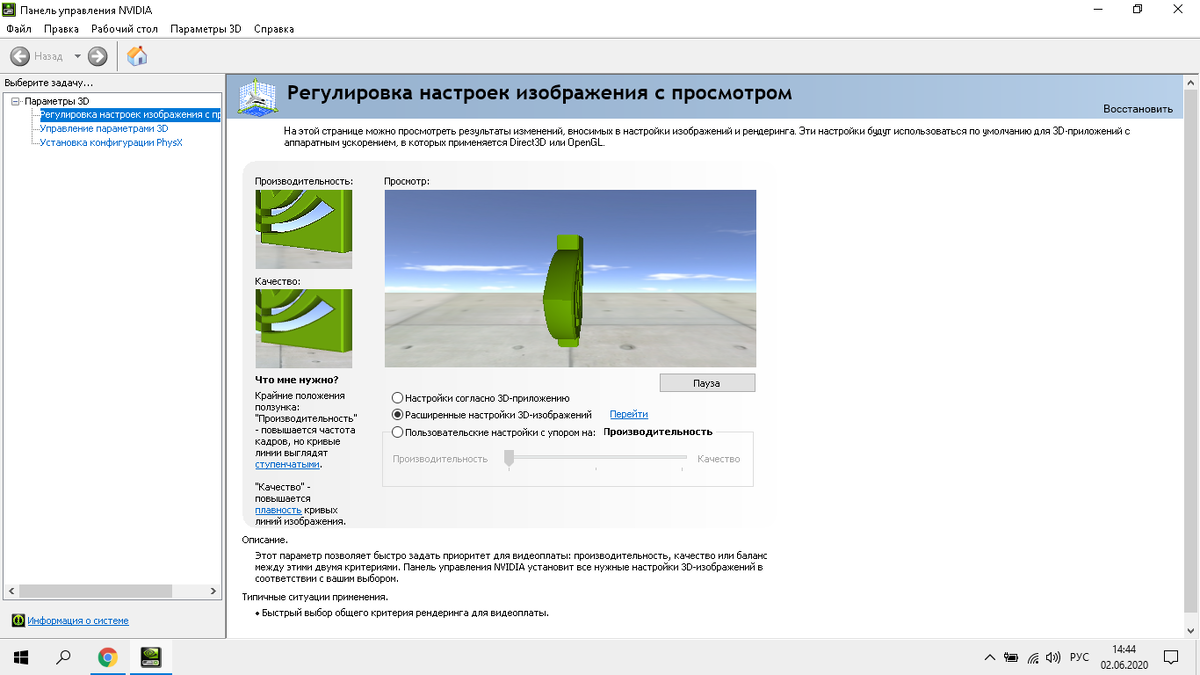
Task: Collapse the Параметры 3D tree node
Action: point(16,101)
